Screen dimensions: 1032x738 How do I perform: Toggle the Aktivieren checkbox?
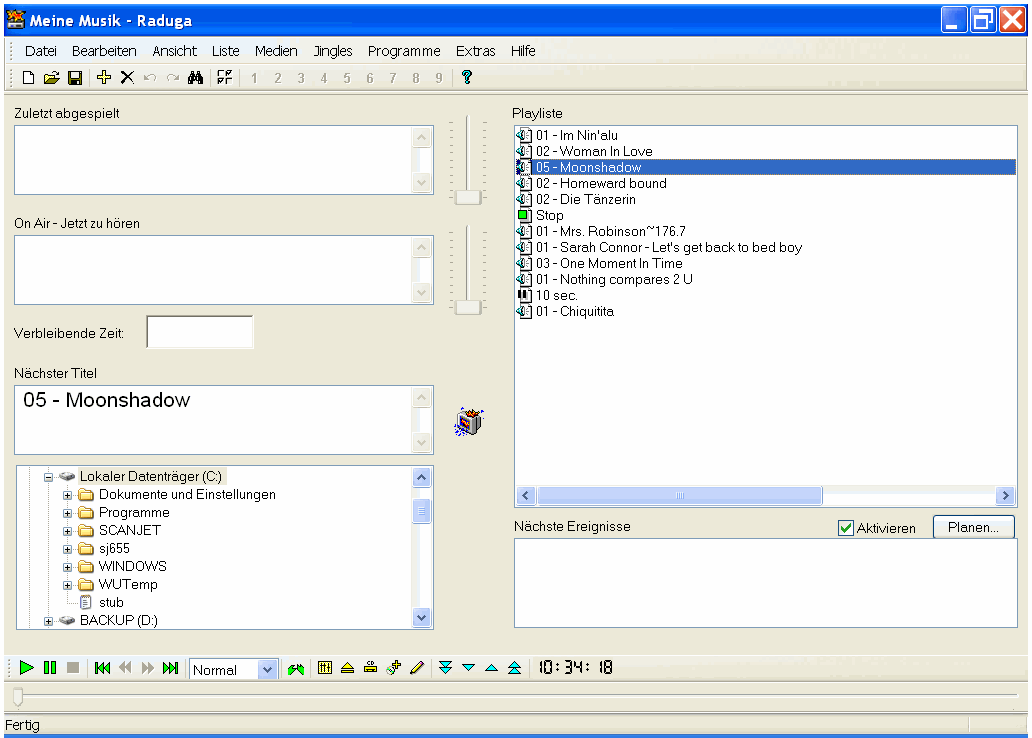click(x=846, y=528)
